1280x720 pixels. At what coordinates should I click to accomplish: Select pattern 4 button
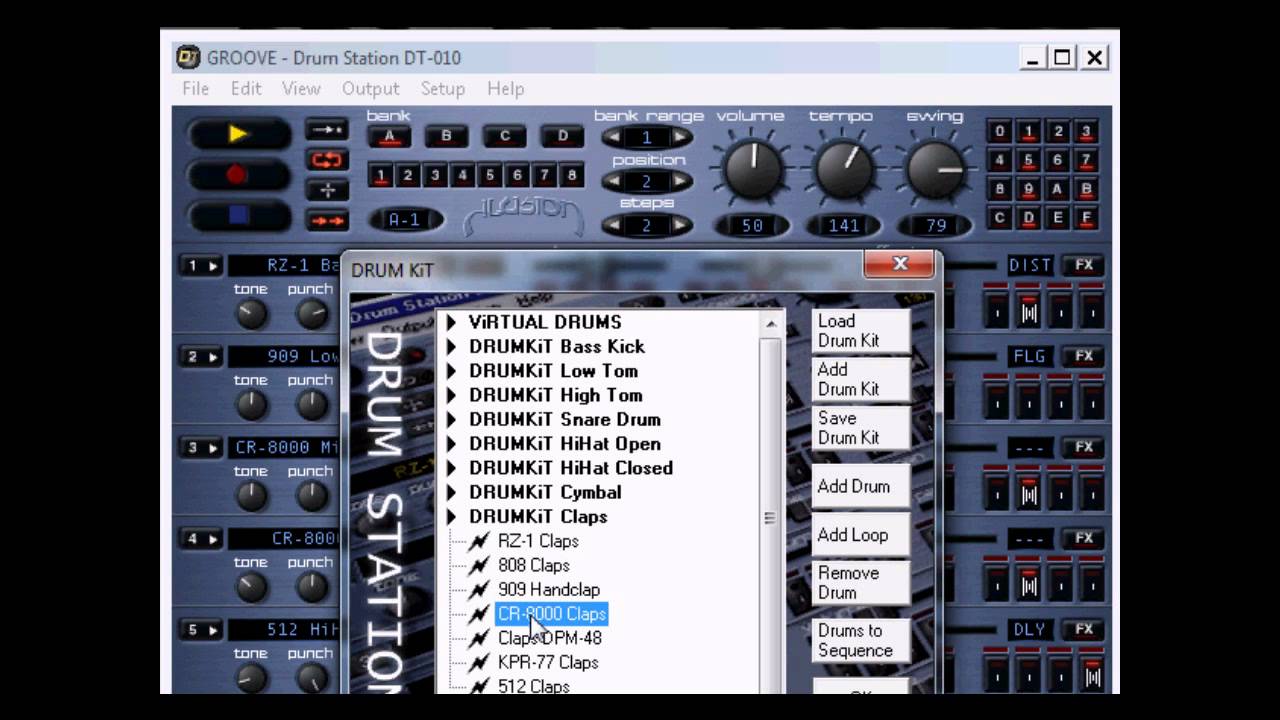point(463,176)
